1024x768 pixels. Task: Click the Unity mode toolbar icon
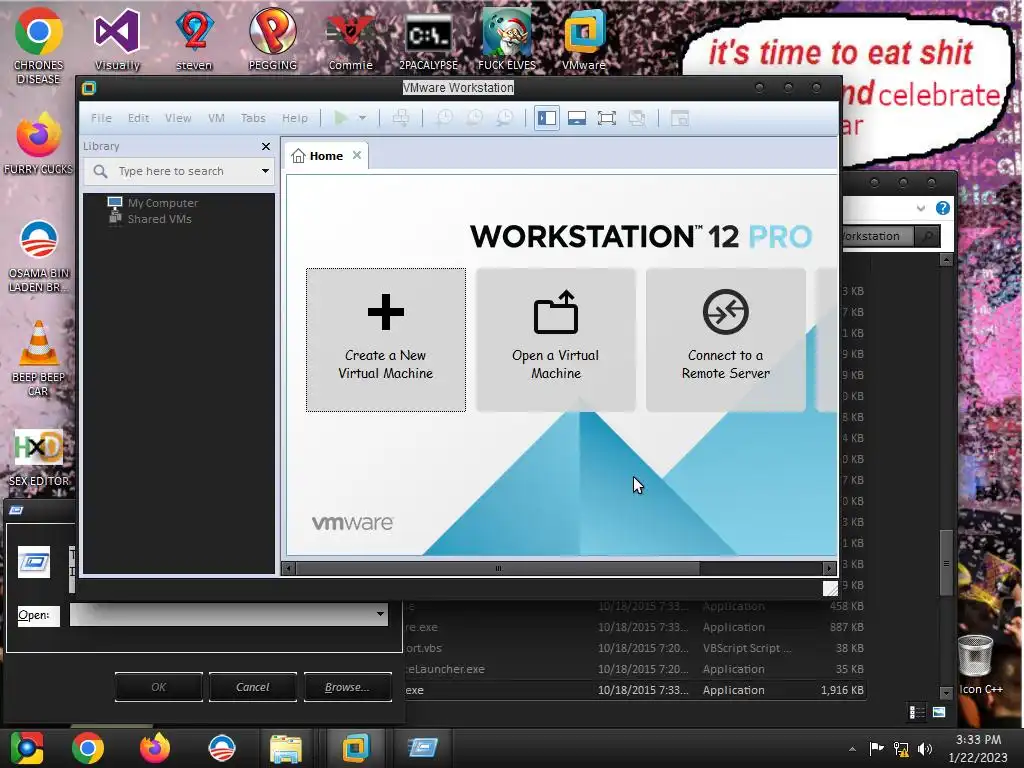(637, 118)
